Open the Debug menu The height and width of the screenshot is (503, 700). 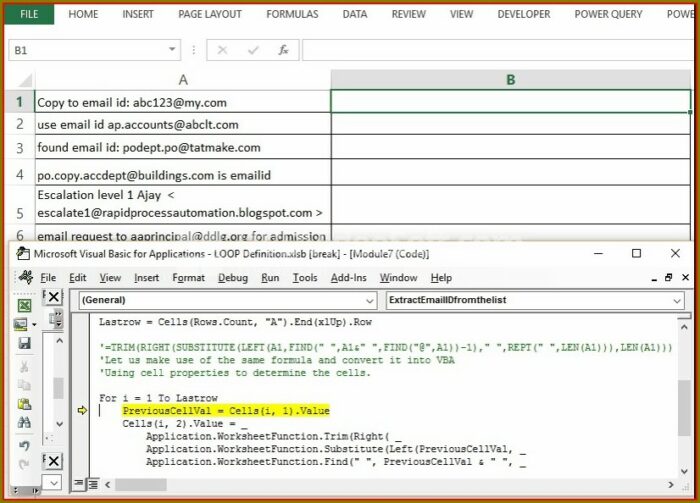(233, 278)
